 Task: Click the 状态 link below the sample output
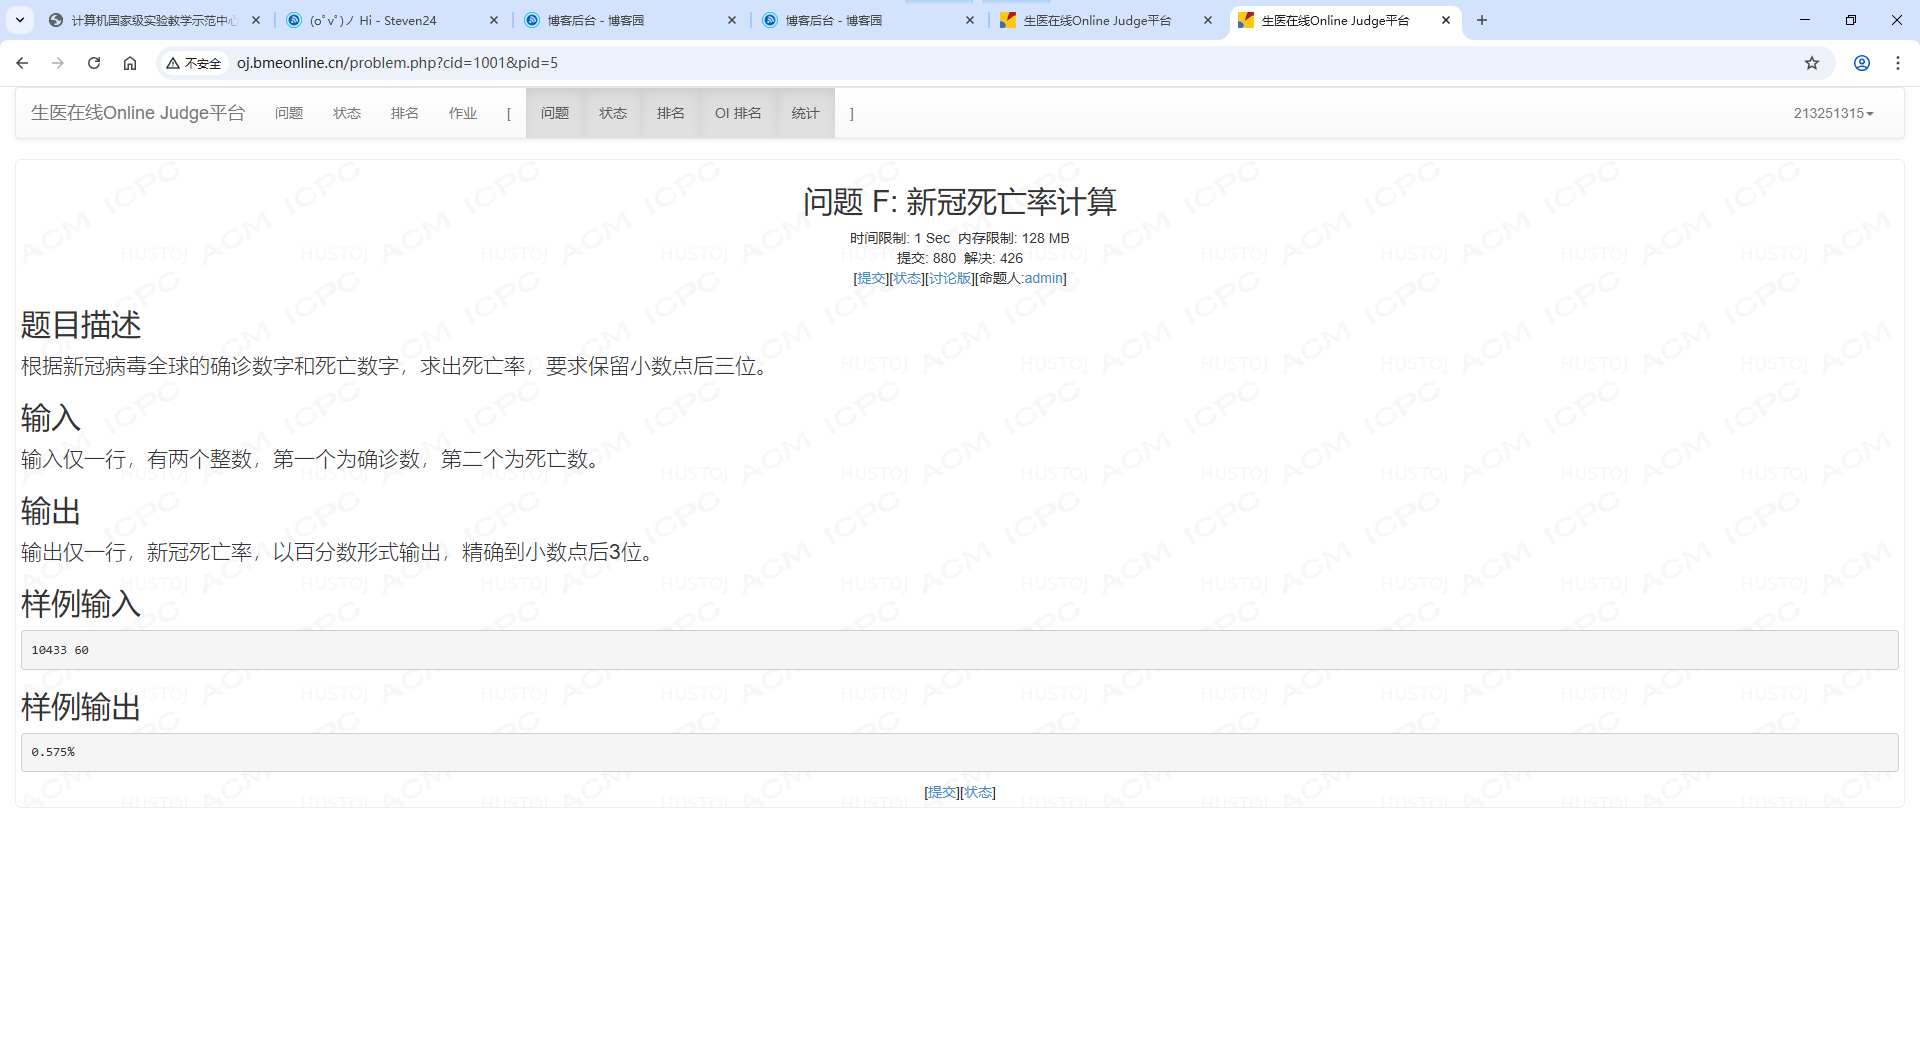978,792
